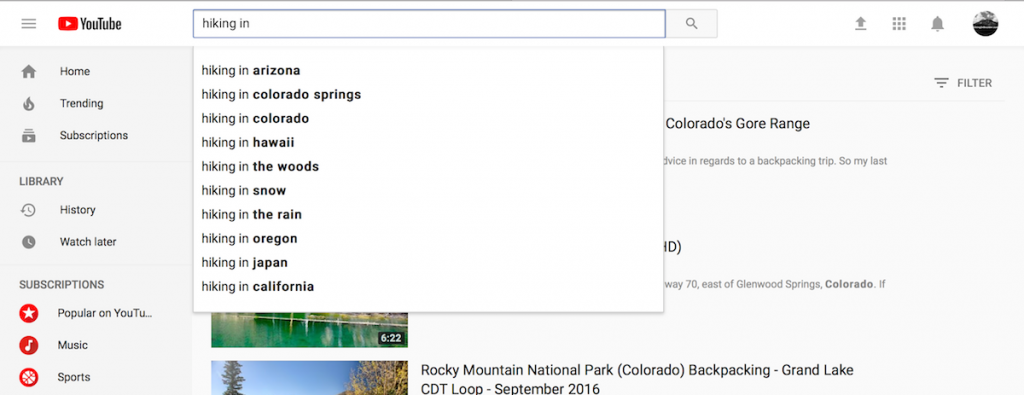Click the Home icon in the sidebar
This screenshot has width=1024, height=395.
[x=29, y=72]
